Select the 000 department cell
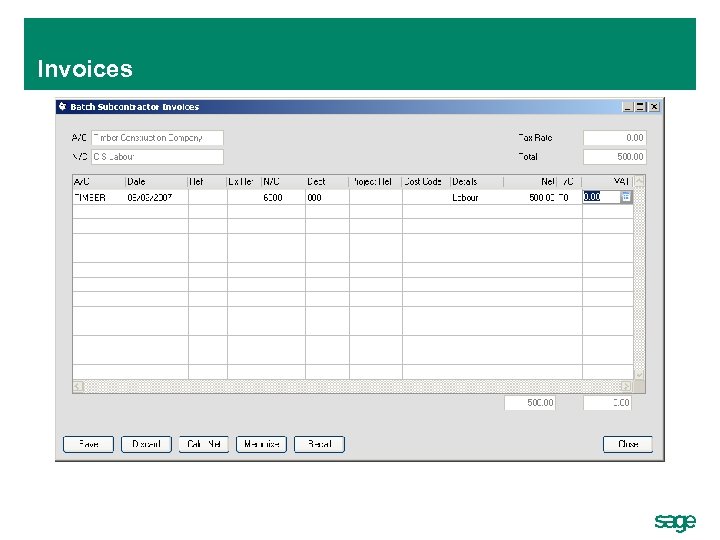 point(327,197)
